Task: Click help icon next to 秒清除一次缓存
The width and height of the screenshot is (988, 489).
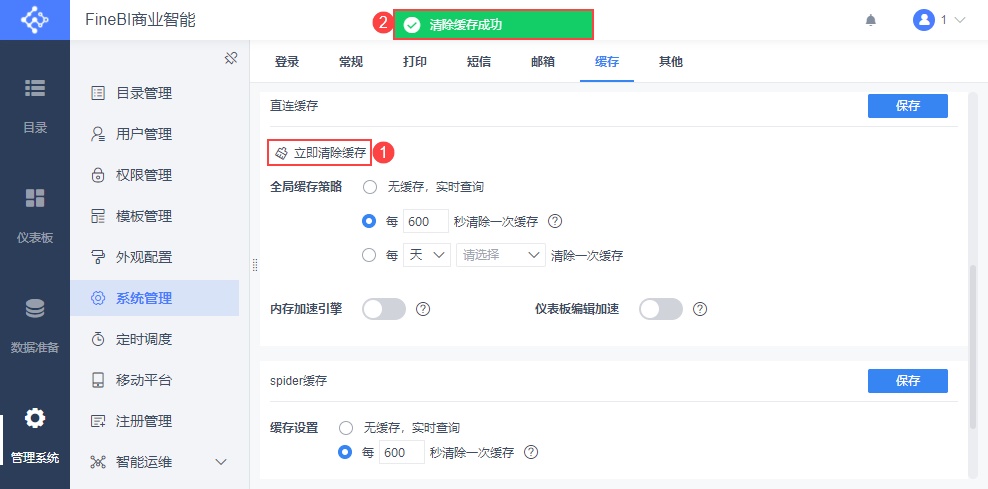Action: [x=556, y=221]
